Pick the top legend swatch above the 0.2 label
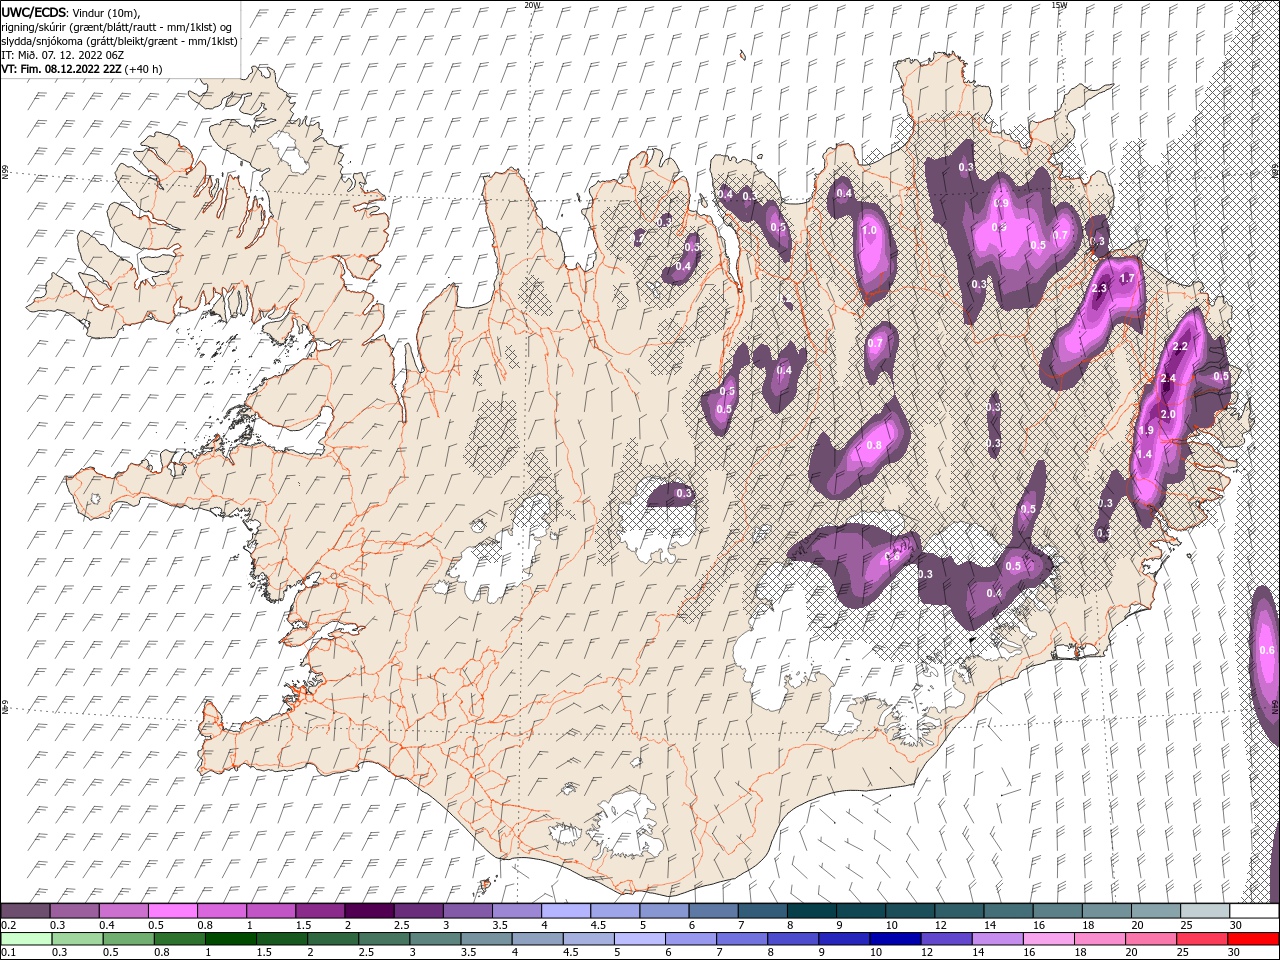1280x960 pixels. [x=25, y=911]
